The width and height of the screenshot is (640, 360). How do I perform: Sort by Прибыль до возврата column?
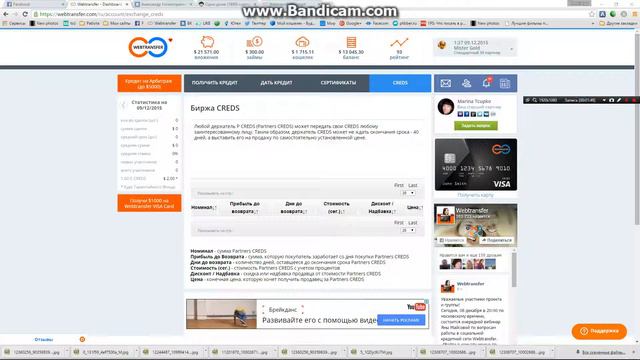point(245,207)
